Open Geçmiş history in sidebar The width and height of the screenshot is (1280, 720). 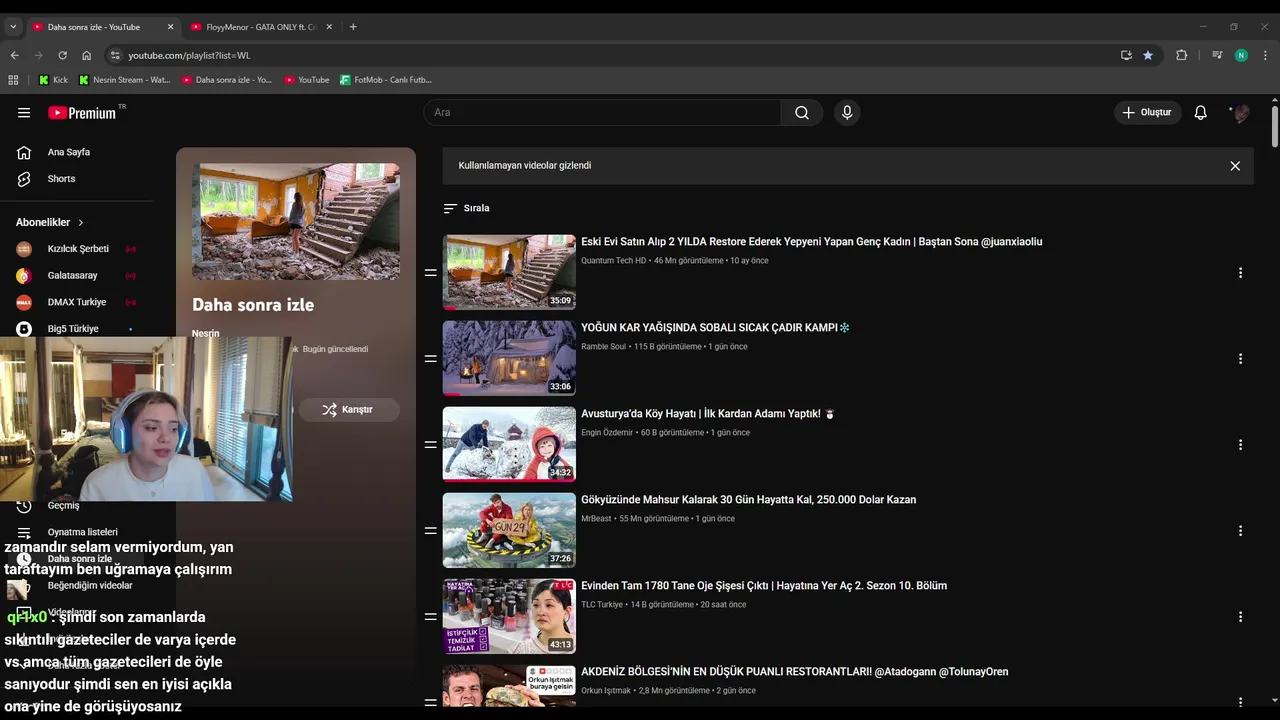63,505
